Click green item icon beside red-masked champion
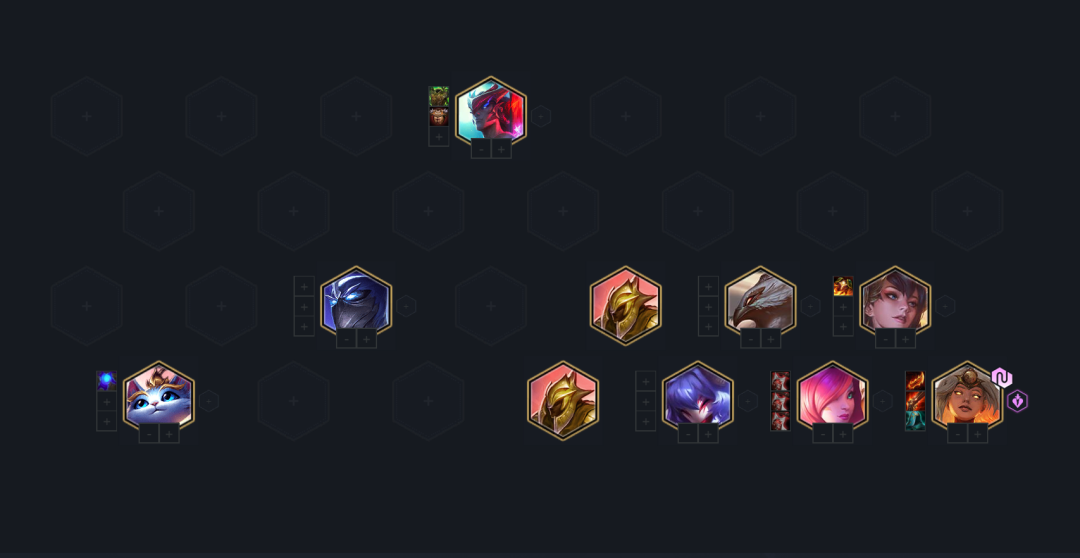1080x558 pixels. (439, 96)
